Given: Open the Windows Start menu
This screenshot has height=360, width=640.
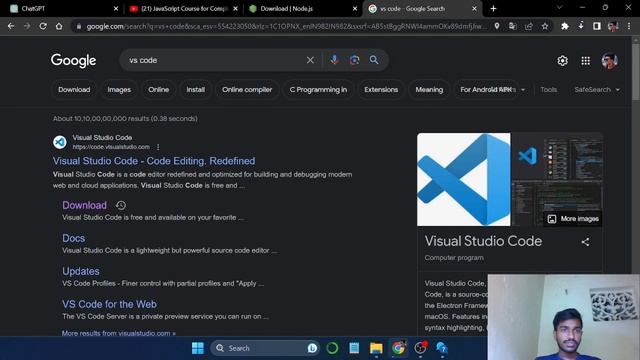Looking at the screenshot, I should point(198,348).
